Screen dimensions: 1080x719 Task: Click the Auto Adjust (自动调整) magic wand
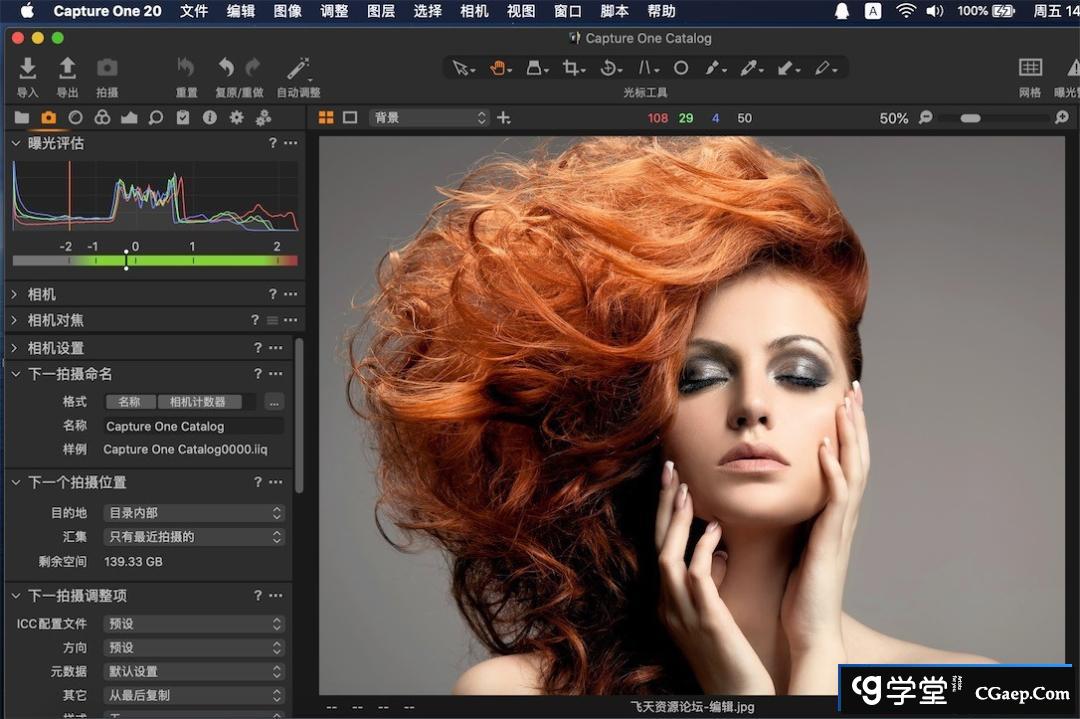coord(298,68)
